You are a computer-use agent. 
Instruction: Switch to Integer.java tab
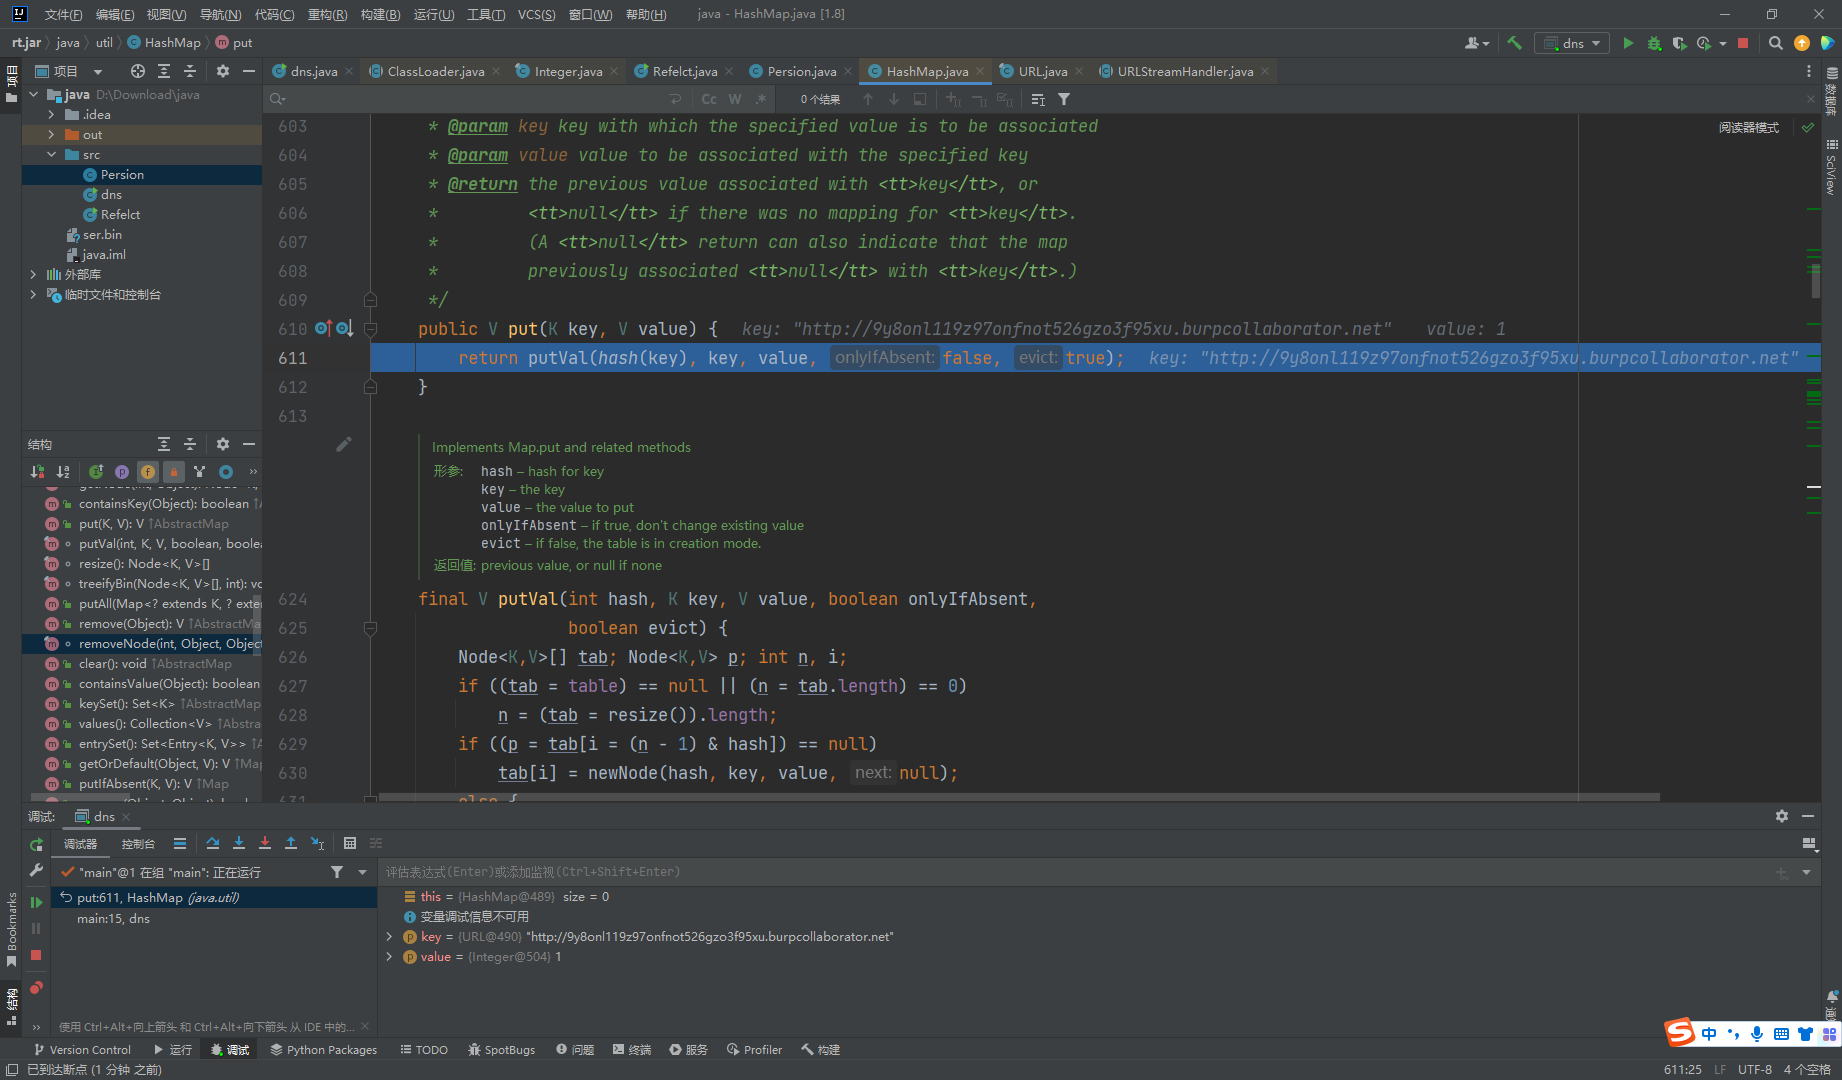point(568,71)
